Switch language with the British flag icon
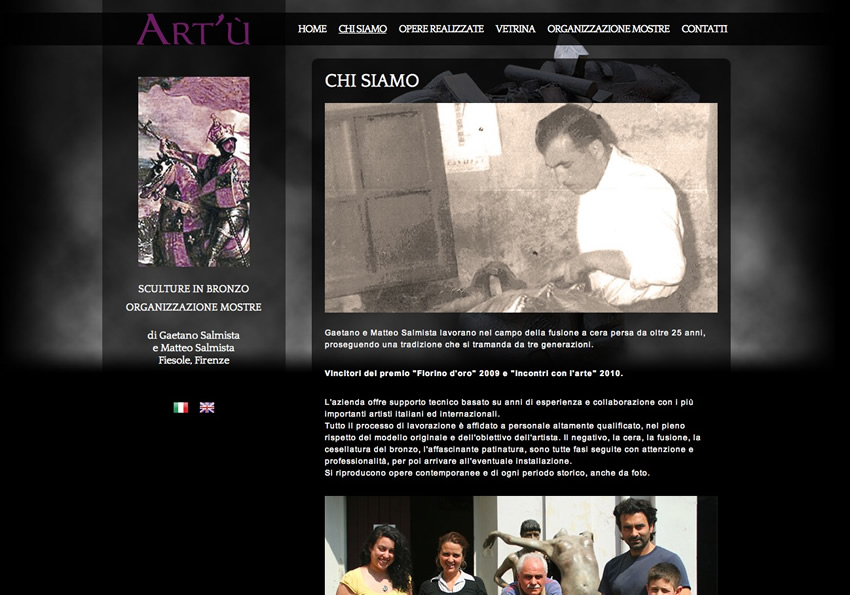The image size is (850, 595). coord(207,408)
